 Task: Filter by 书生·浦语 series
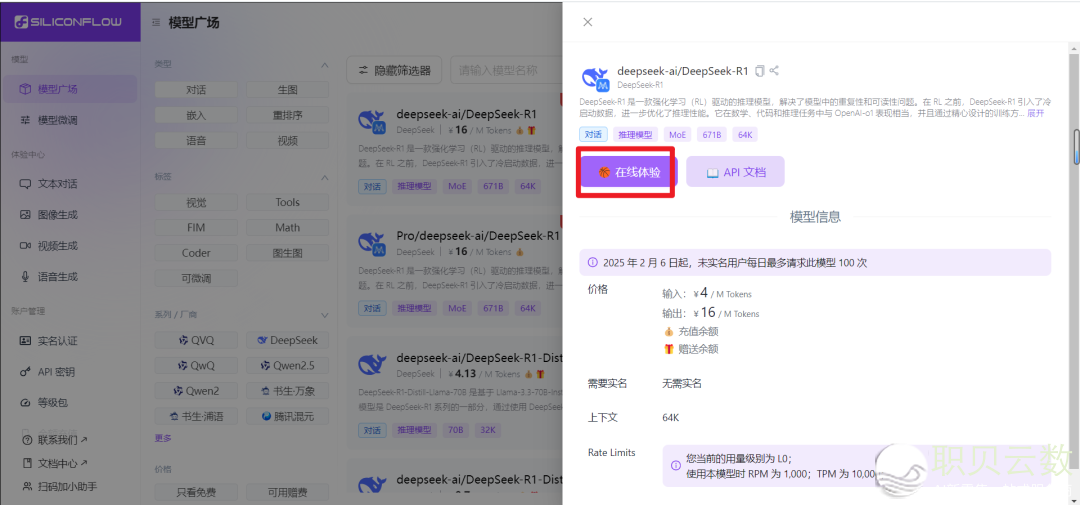[x=196, y=416]
